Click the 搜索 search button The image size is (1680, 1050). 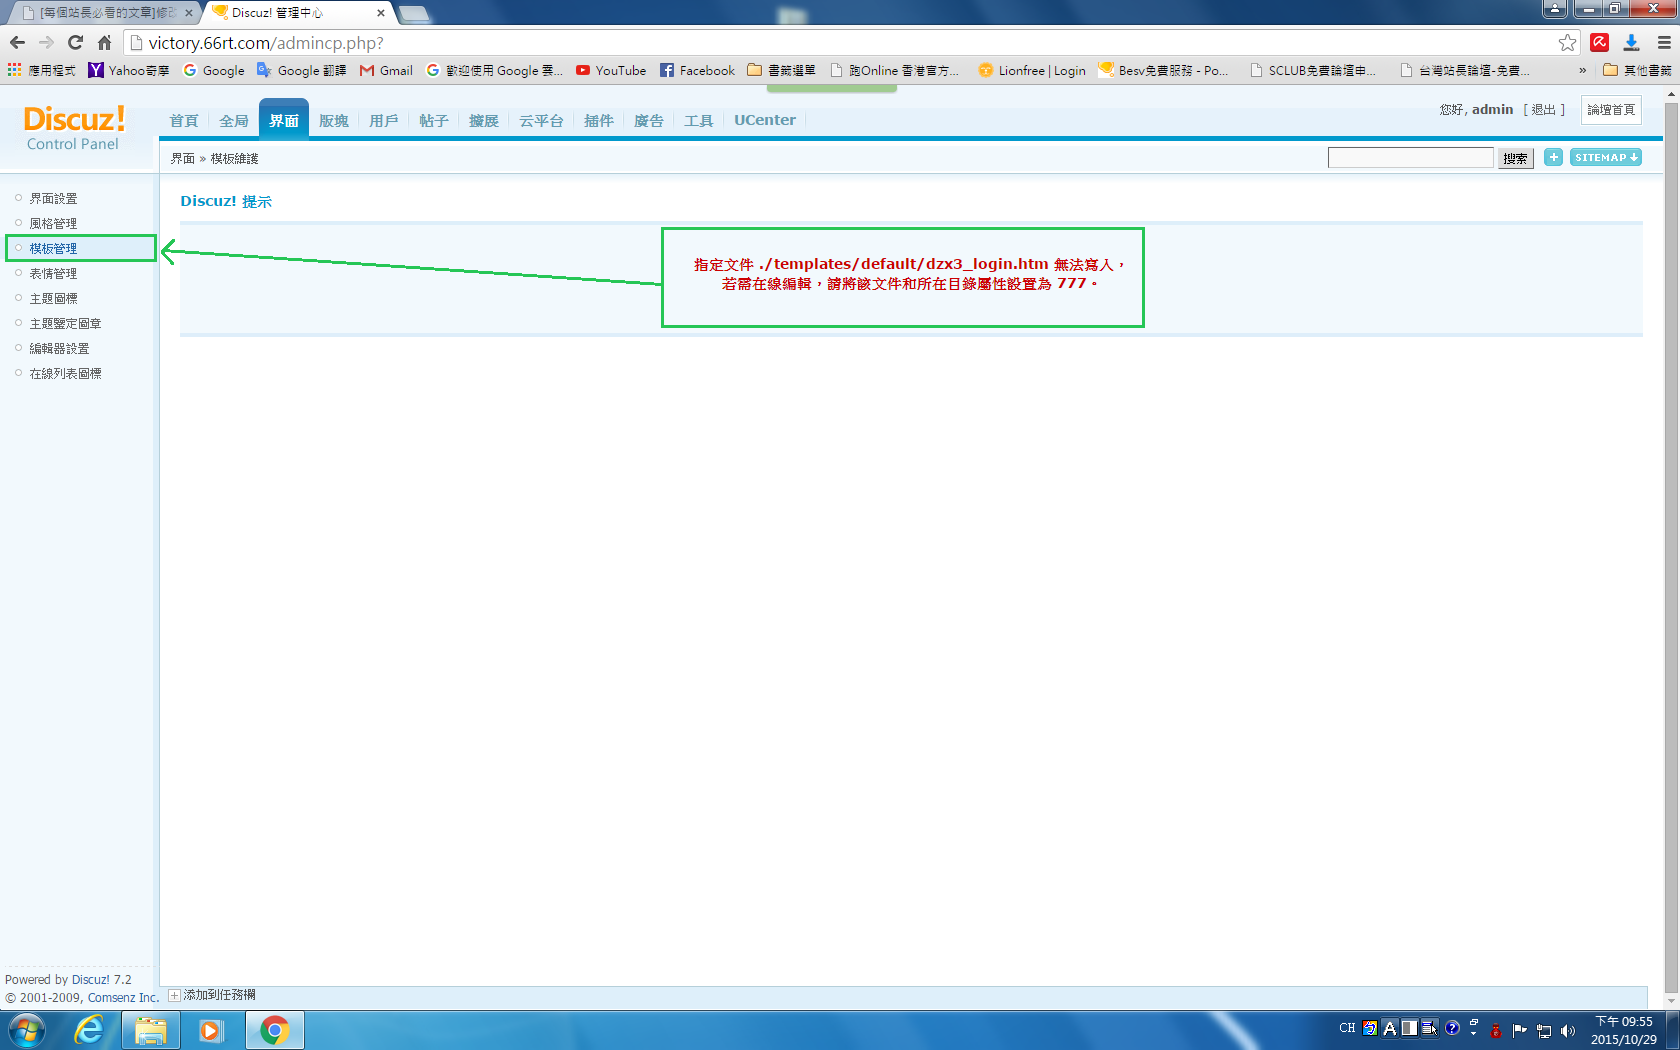tap(1516, 158)
